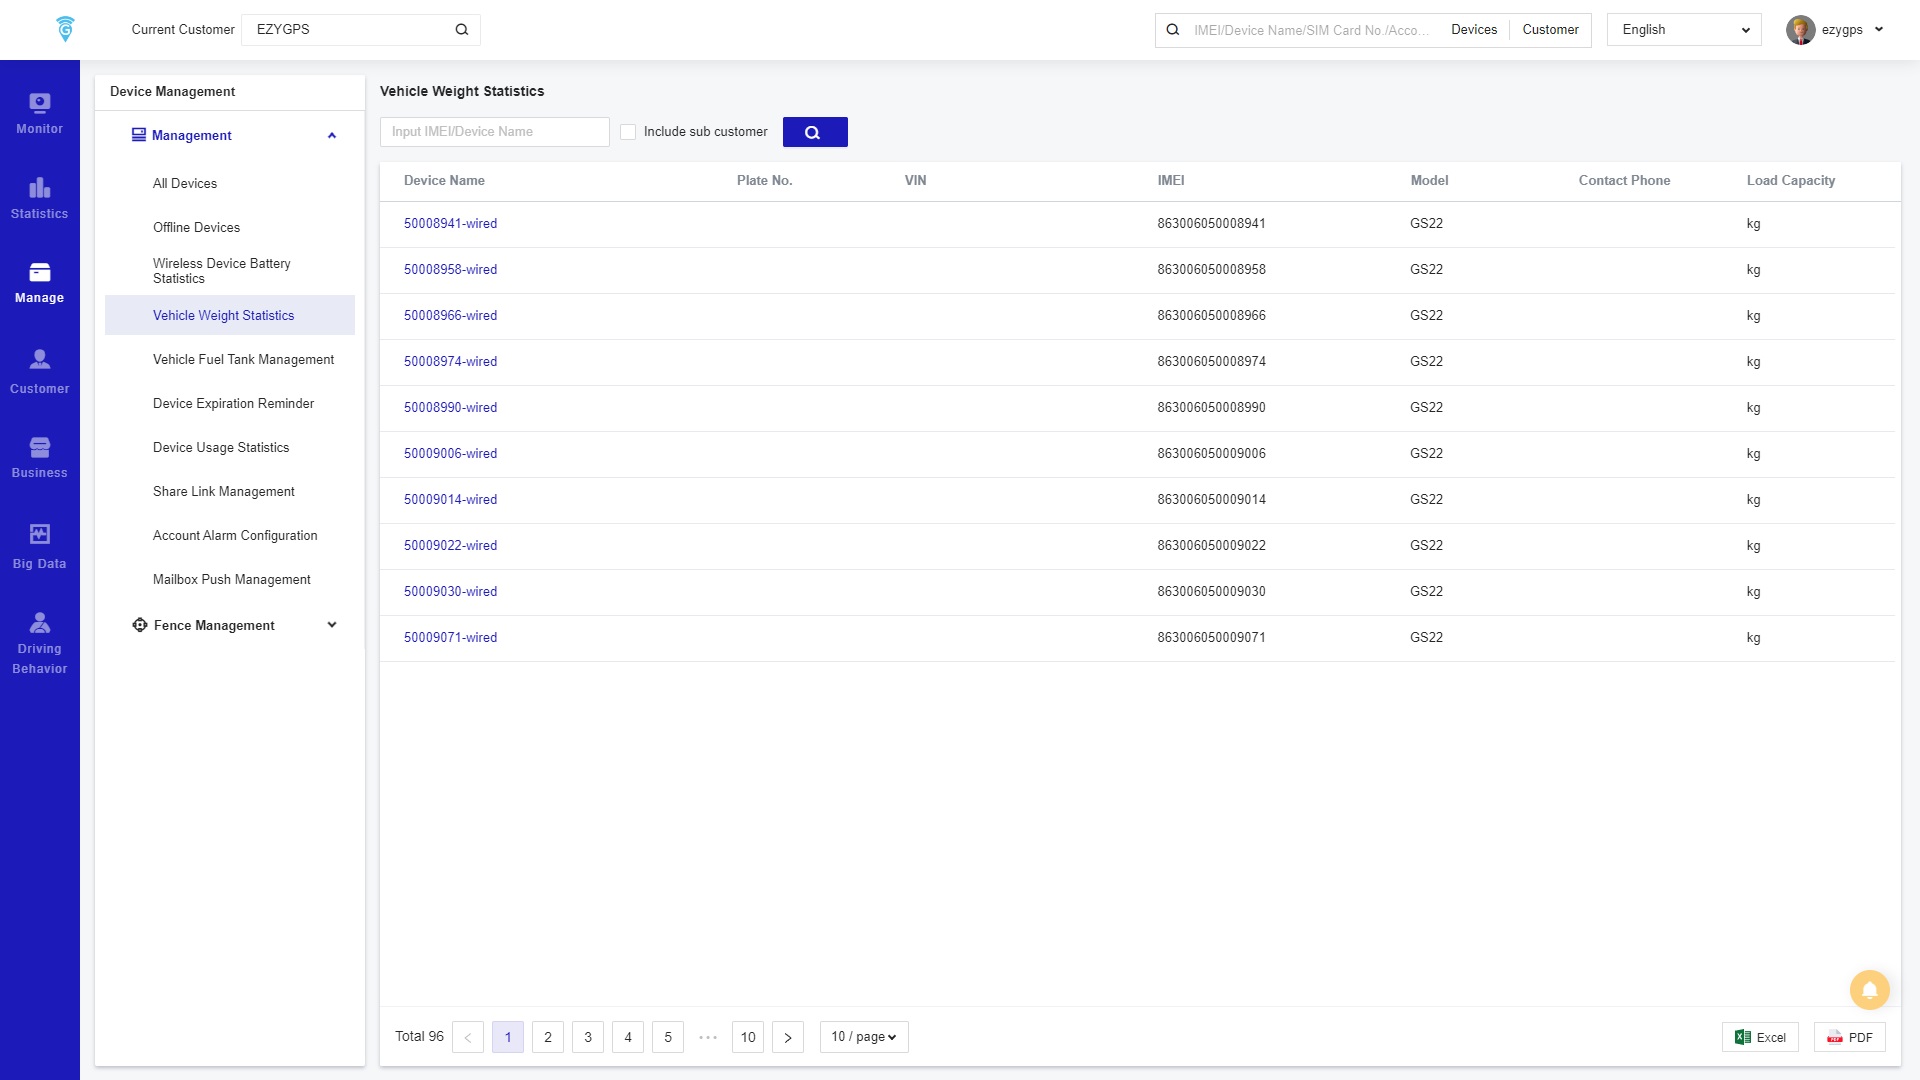Go to page 3 of results
This screenshot has height=1080, width=1920.
click(x=587, y=1037)
